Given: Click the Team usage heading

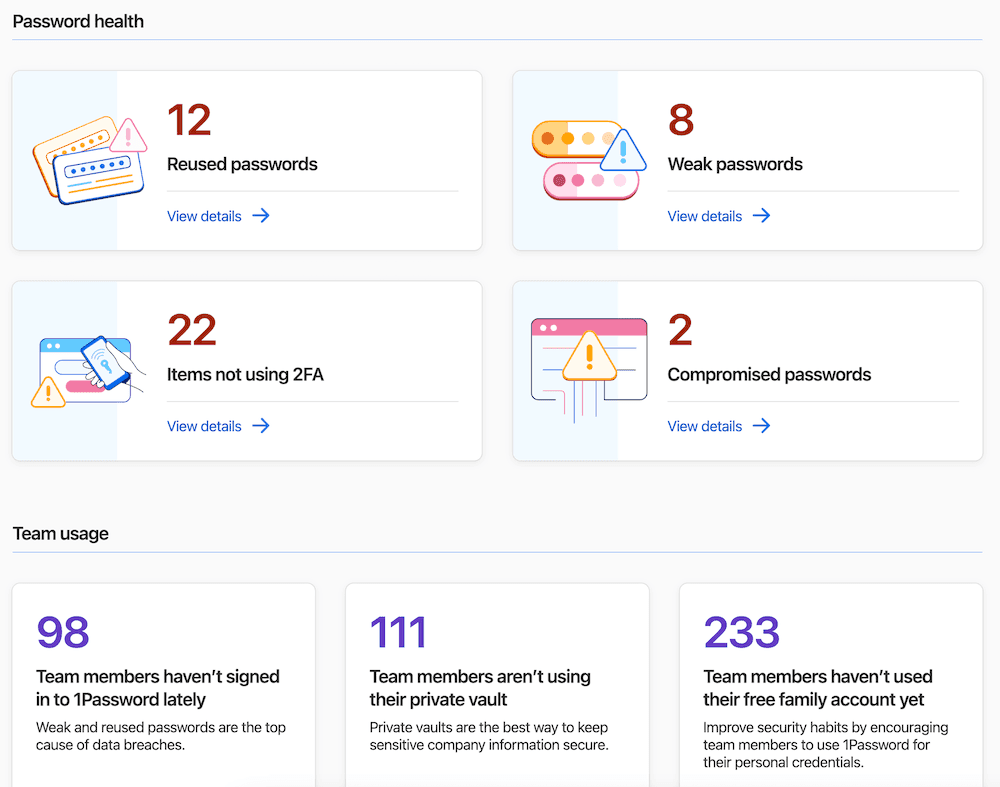Looking at the screenshot, I should coord(61,534).
